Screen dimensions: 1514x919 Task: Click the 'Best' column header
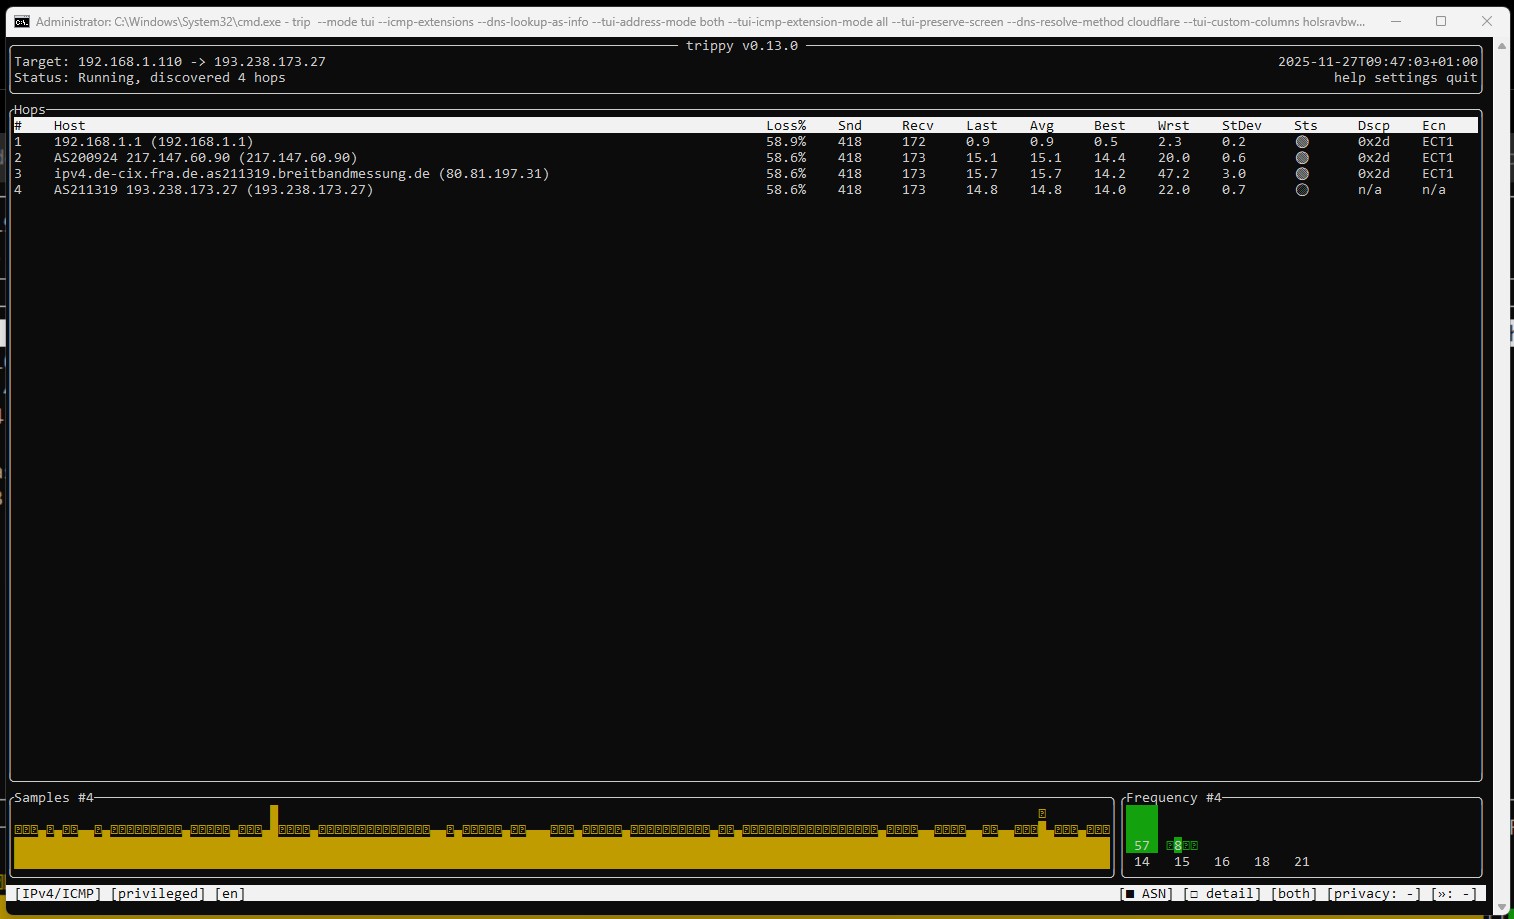click(1110, 126)
